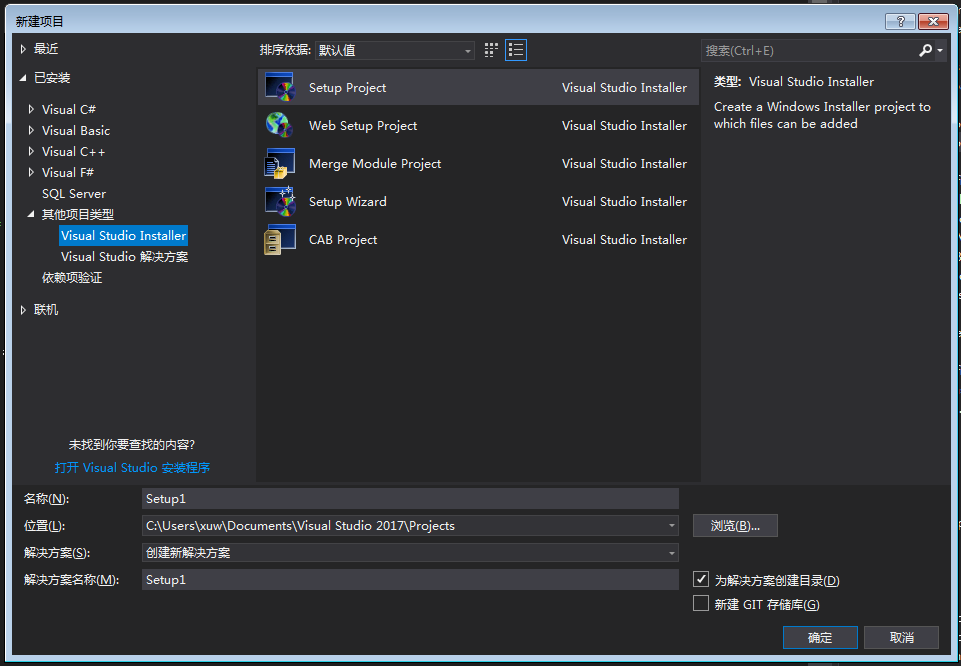This screenshot has width=961, height=666.
Task: Select the Setup Project template icon
Action: pos(280,87)
